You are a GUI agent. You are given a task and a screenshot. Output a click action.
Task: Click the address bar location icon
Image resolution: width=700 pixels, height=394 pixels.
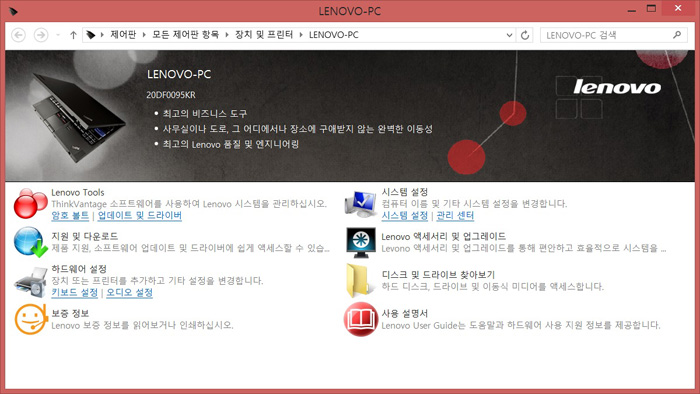click(x=91, y=34)
